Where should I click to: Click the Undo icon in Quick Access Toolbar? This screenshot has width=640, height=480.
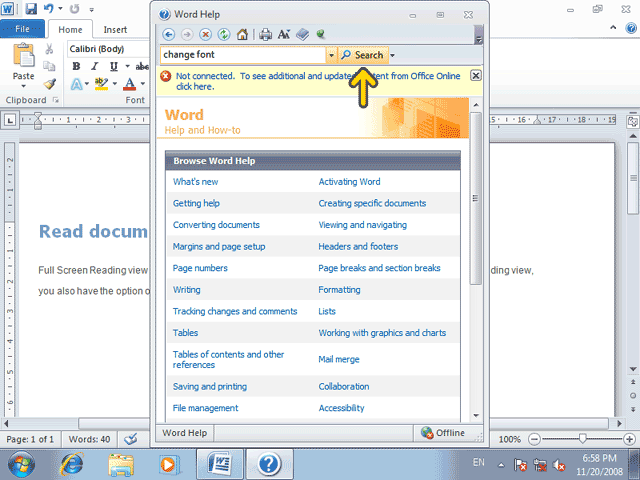tap(49, 9)
